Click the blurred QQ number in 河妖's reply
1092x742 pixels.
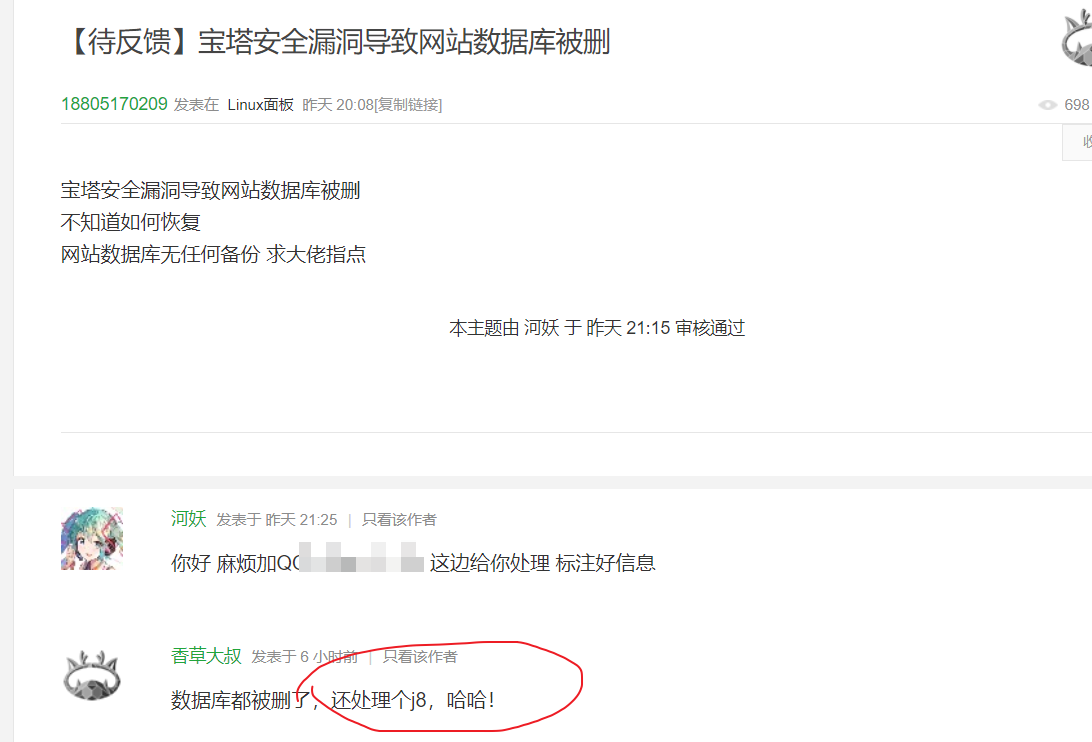click(x=362, y=557)
